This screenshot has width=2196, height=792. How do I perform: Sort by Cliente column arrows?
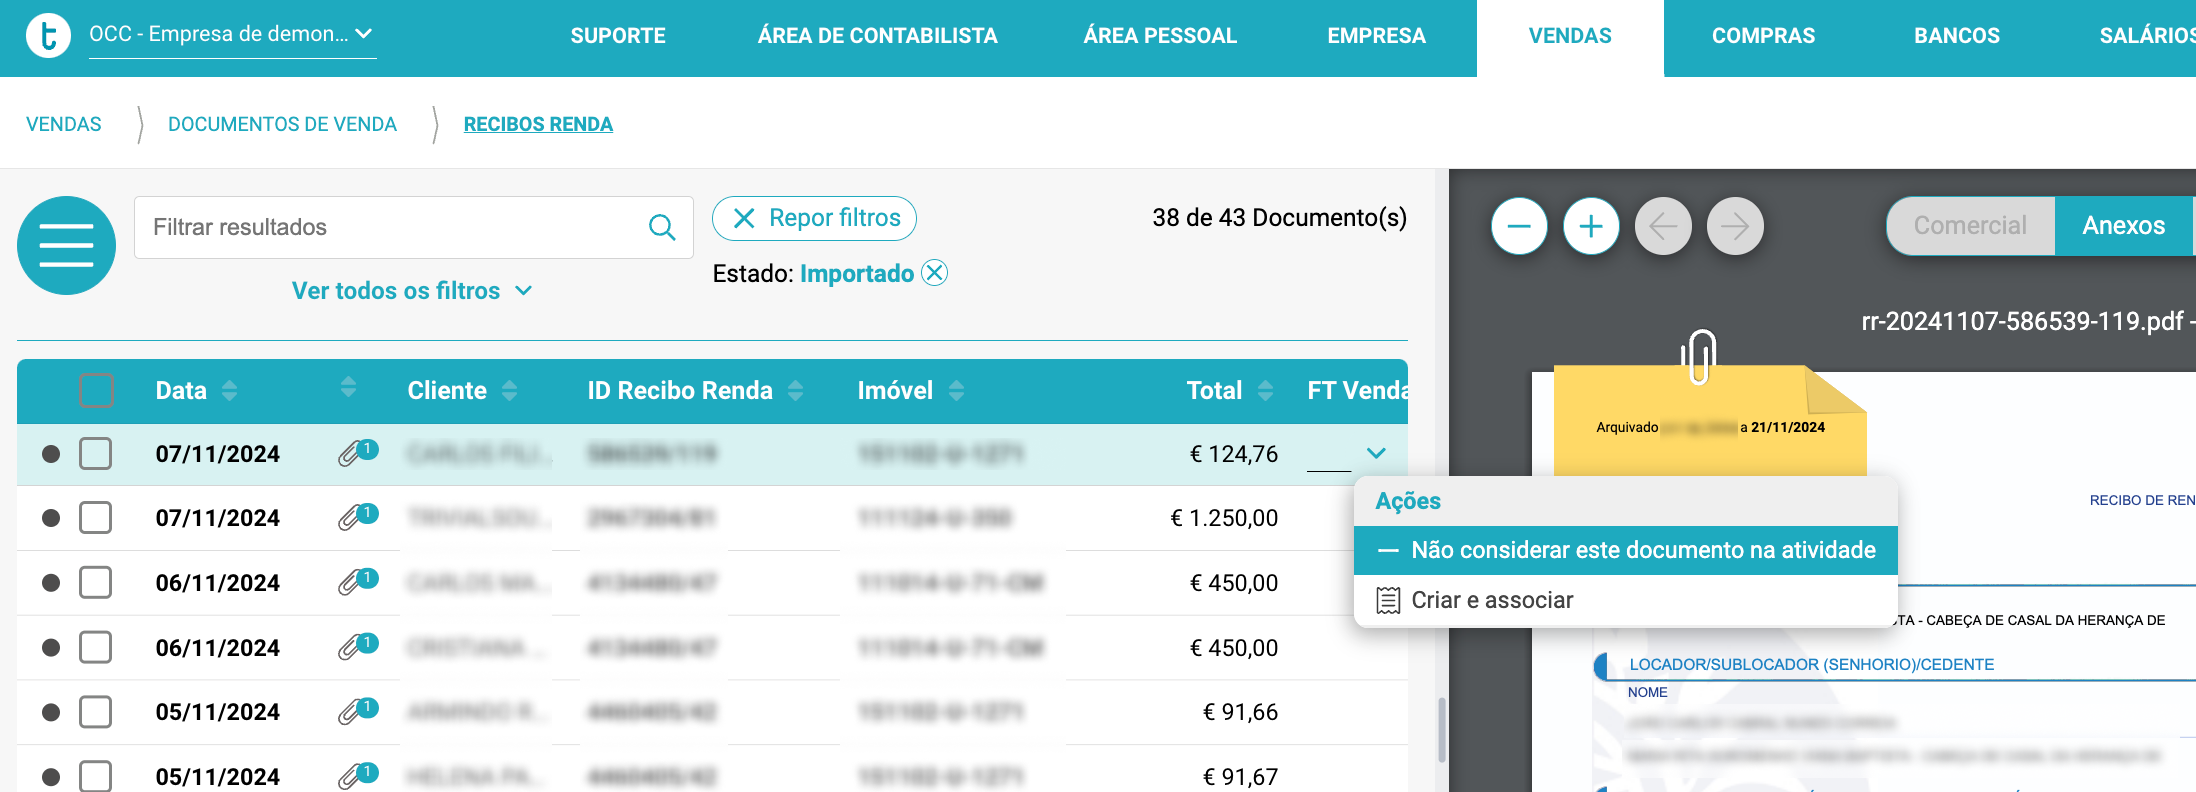tap(509, 390)
